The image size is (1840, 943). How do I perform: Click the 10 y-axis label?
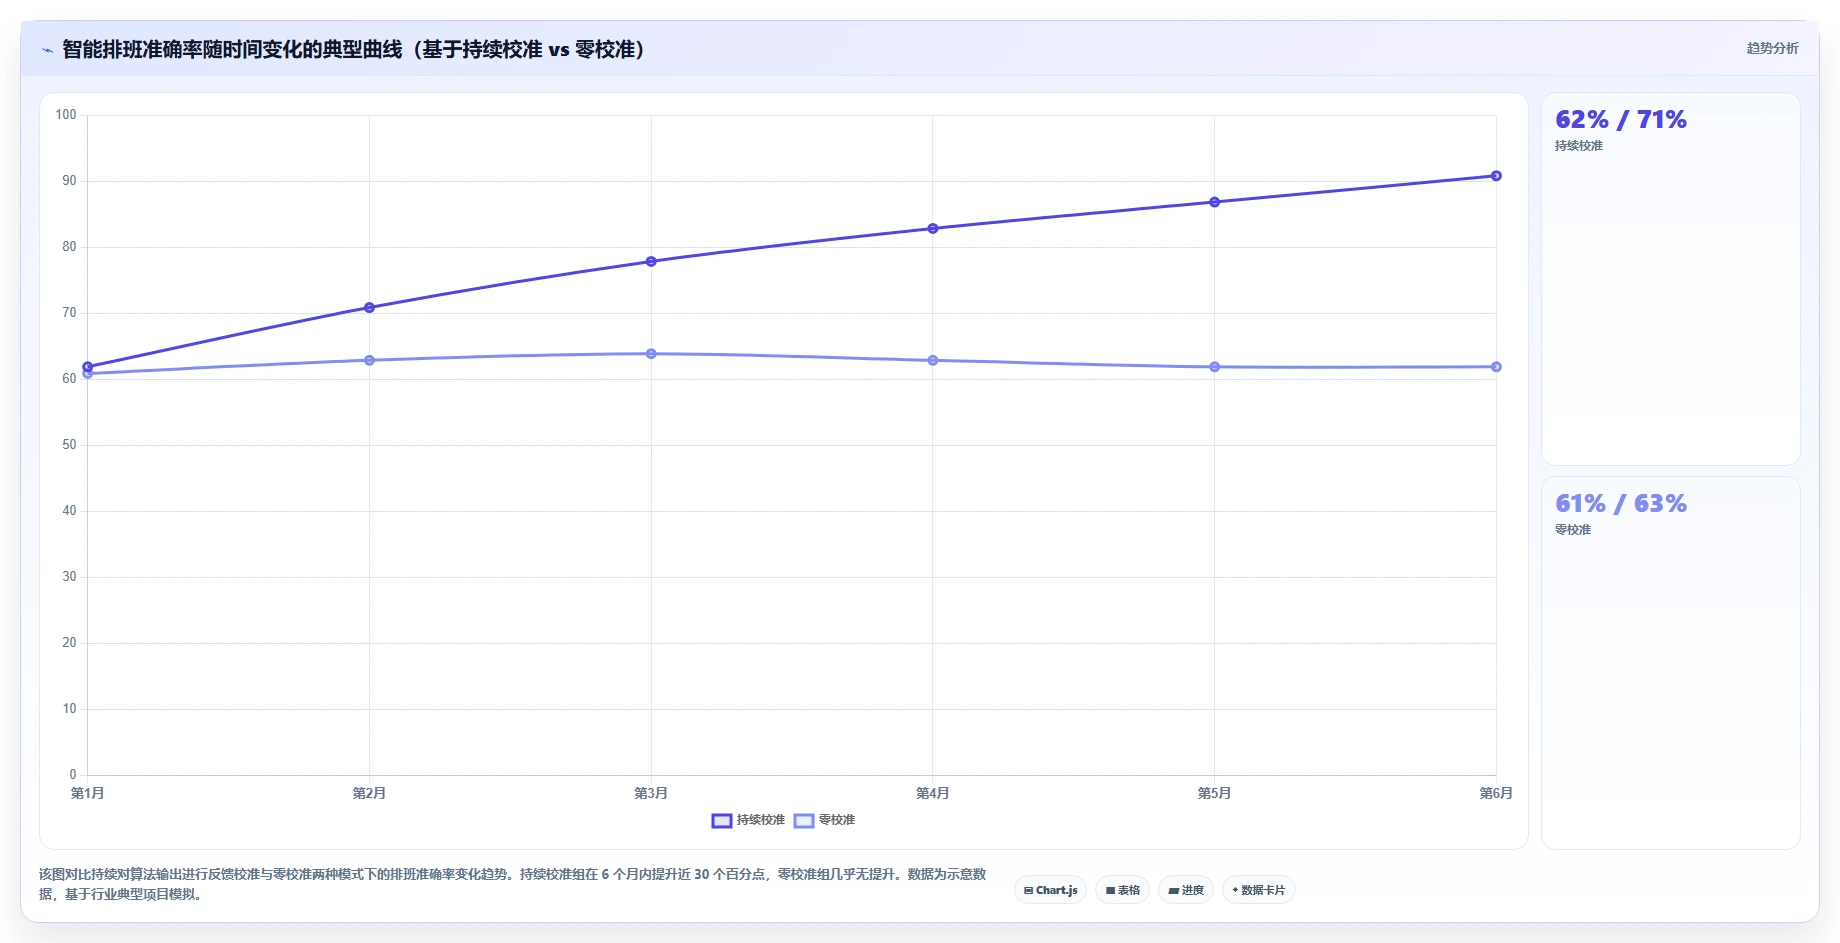(69, 709)
